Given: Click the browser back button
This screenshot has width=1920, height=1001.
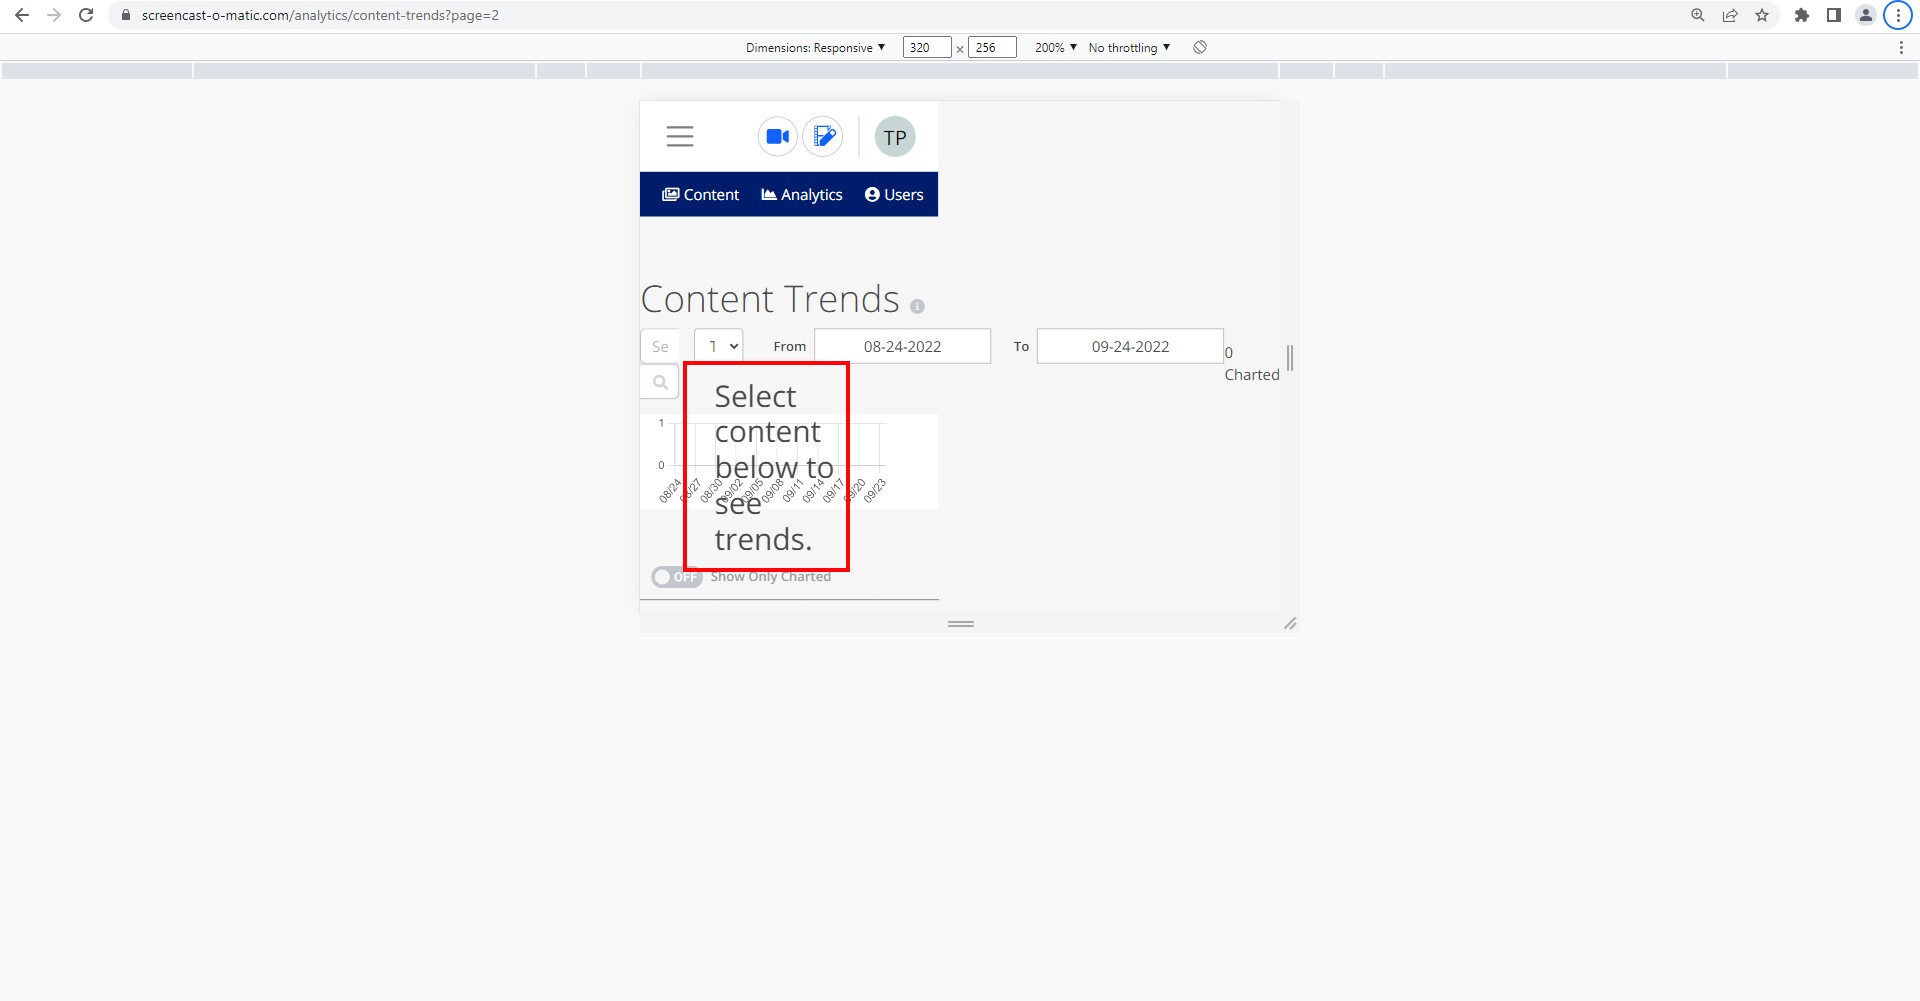Looking at the screenshot, I should 22,15.
